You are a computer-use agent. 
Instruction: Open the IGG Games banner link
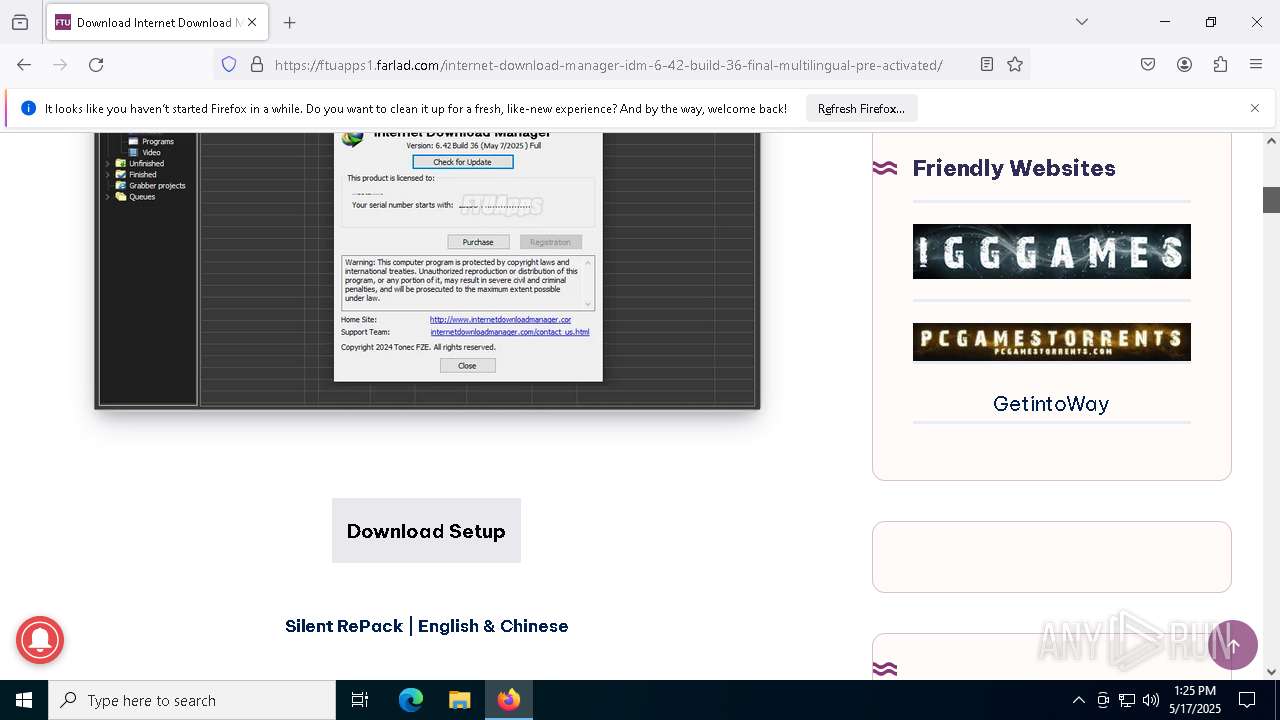tap(1051, 251)
